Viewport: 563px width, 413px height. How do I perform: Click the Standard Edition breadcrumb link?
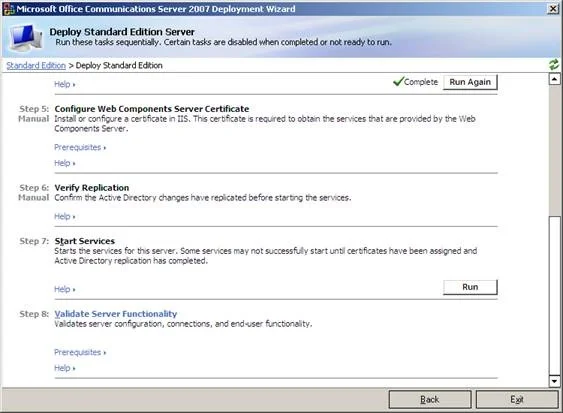tap(36, 65)
